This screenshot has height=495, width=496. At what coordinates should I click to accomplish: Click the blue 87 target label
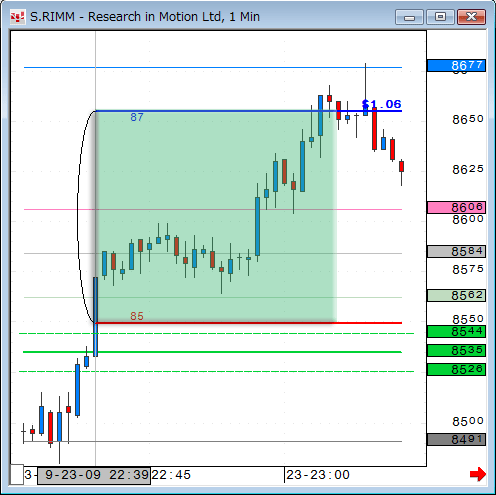click(x=137, y=117)
